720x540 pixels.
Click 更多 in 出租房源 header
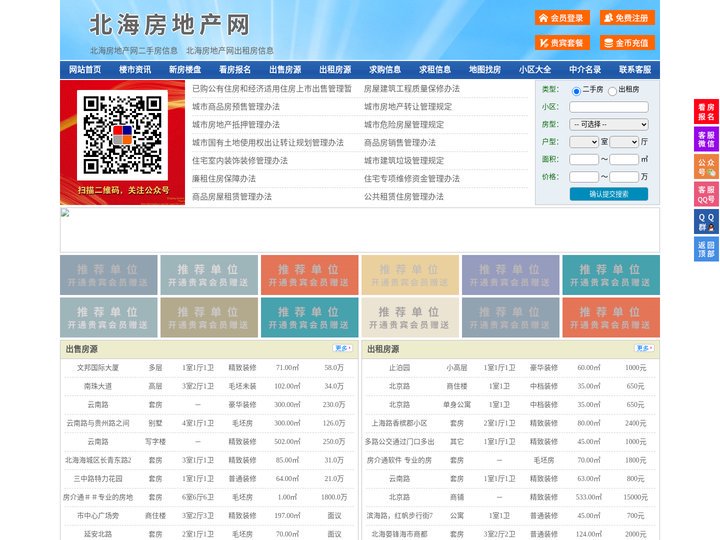point(644,349)
